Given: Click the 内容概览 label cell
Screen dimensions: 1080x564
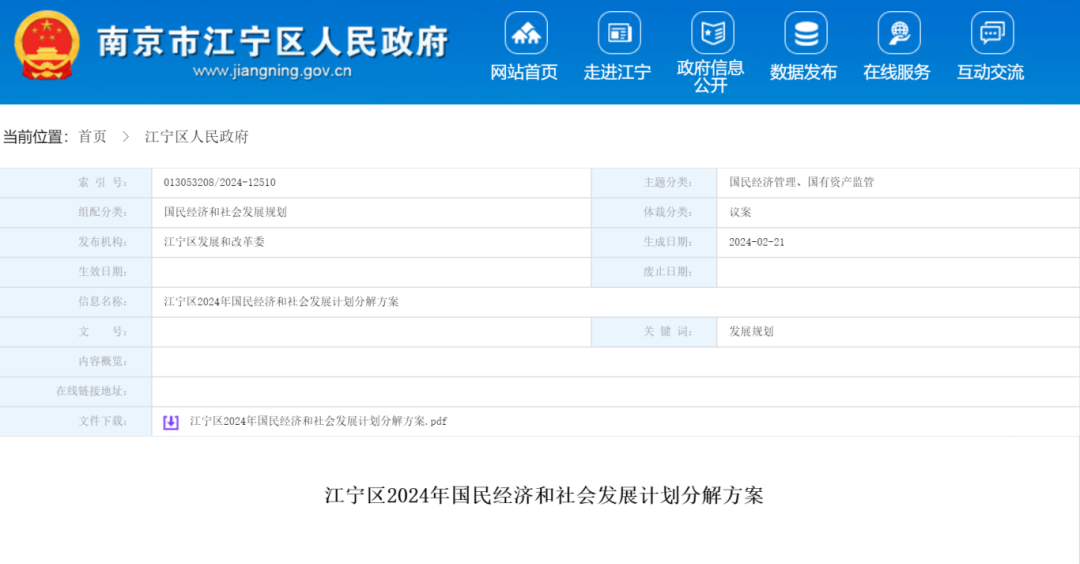Looking at the screenshot, I should tap(76, 362).
